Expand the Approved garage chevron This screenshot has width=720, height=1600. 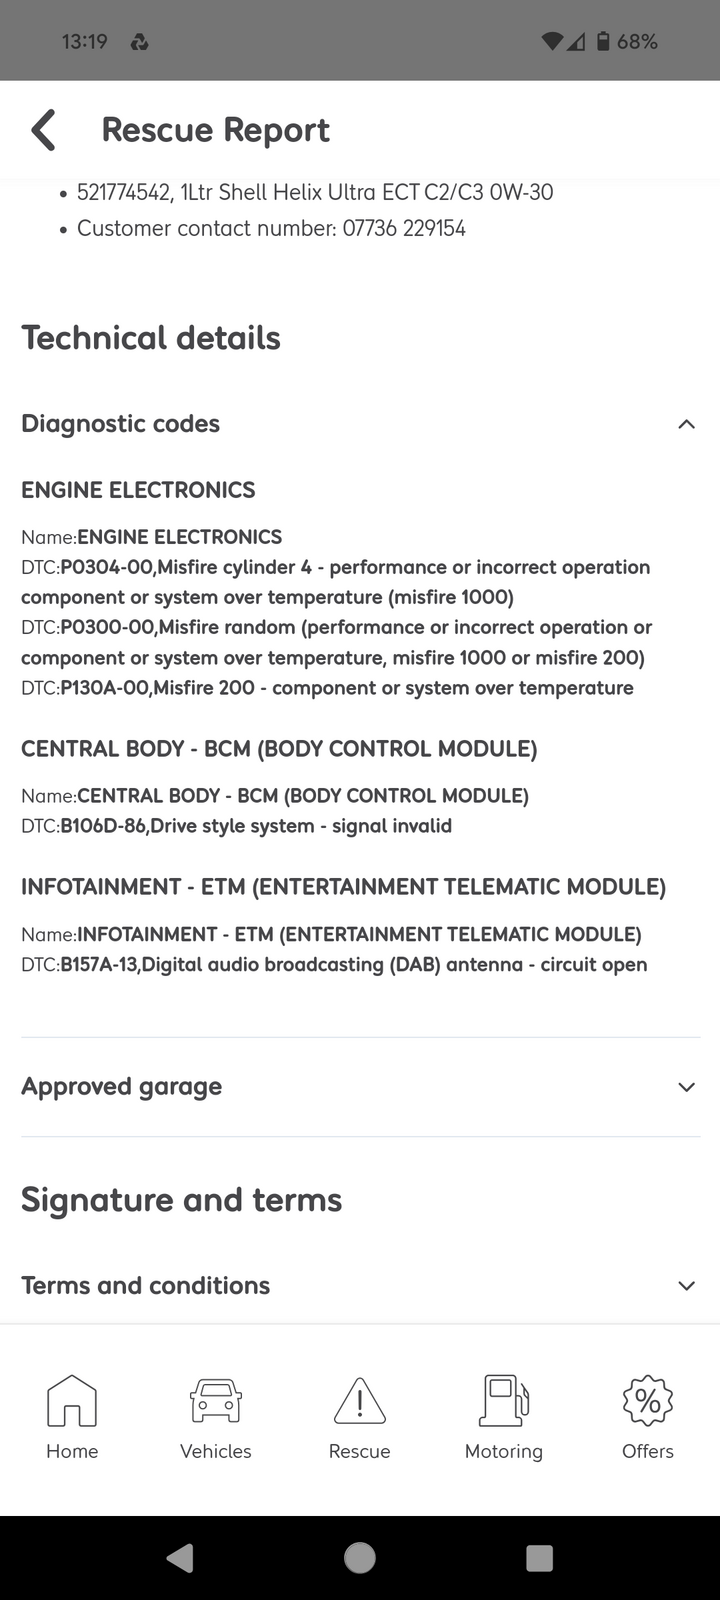(x=686, y=1087)
